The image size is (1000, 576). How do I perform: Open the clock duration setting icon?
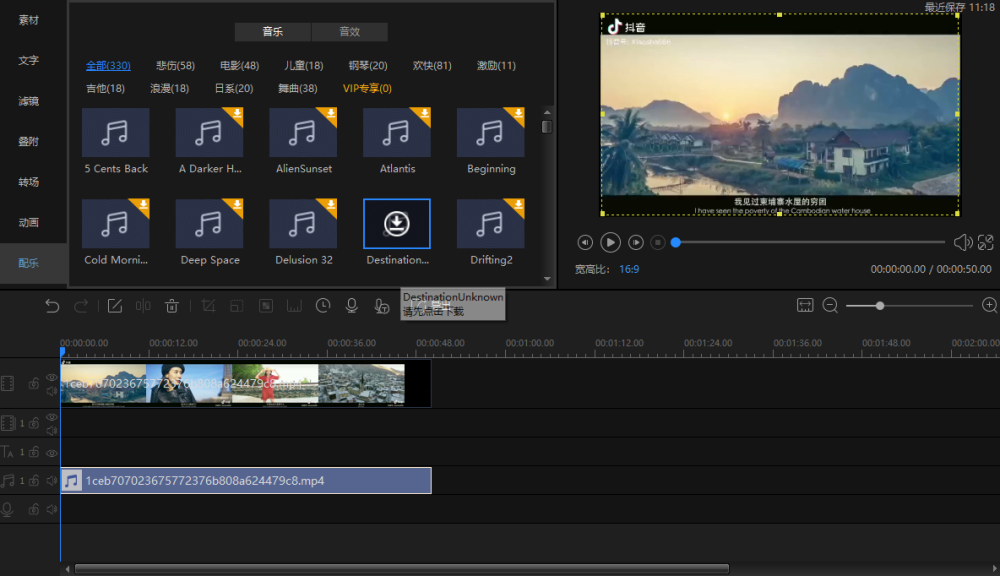(323, 306)
